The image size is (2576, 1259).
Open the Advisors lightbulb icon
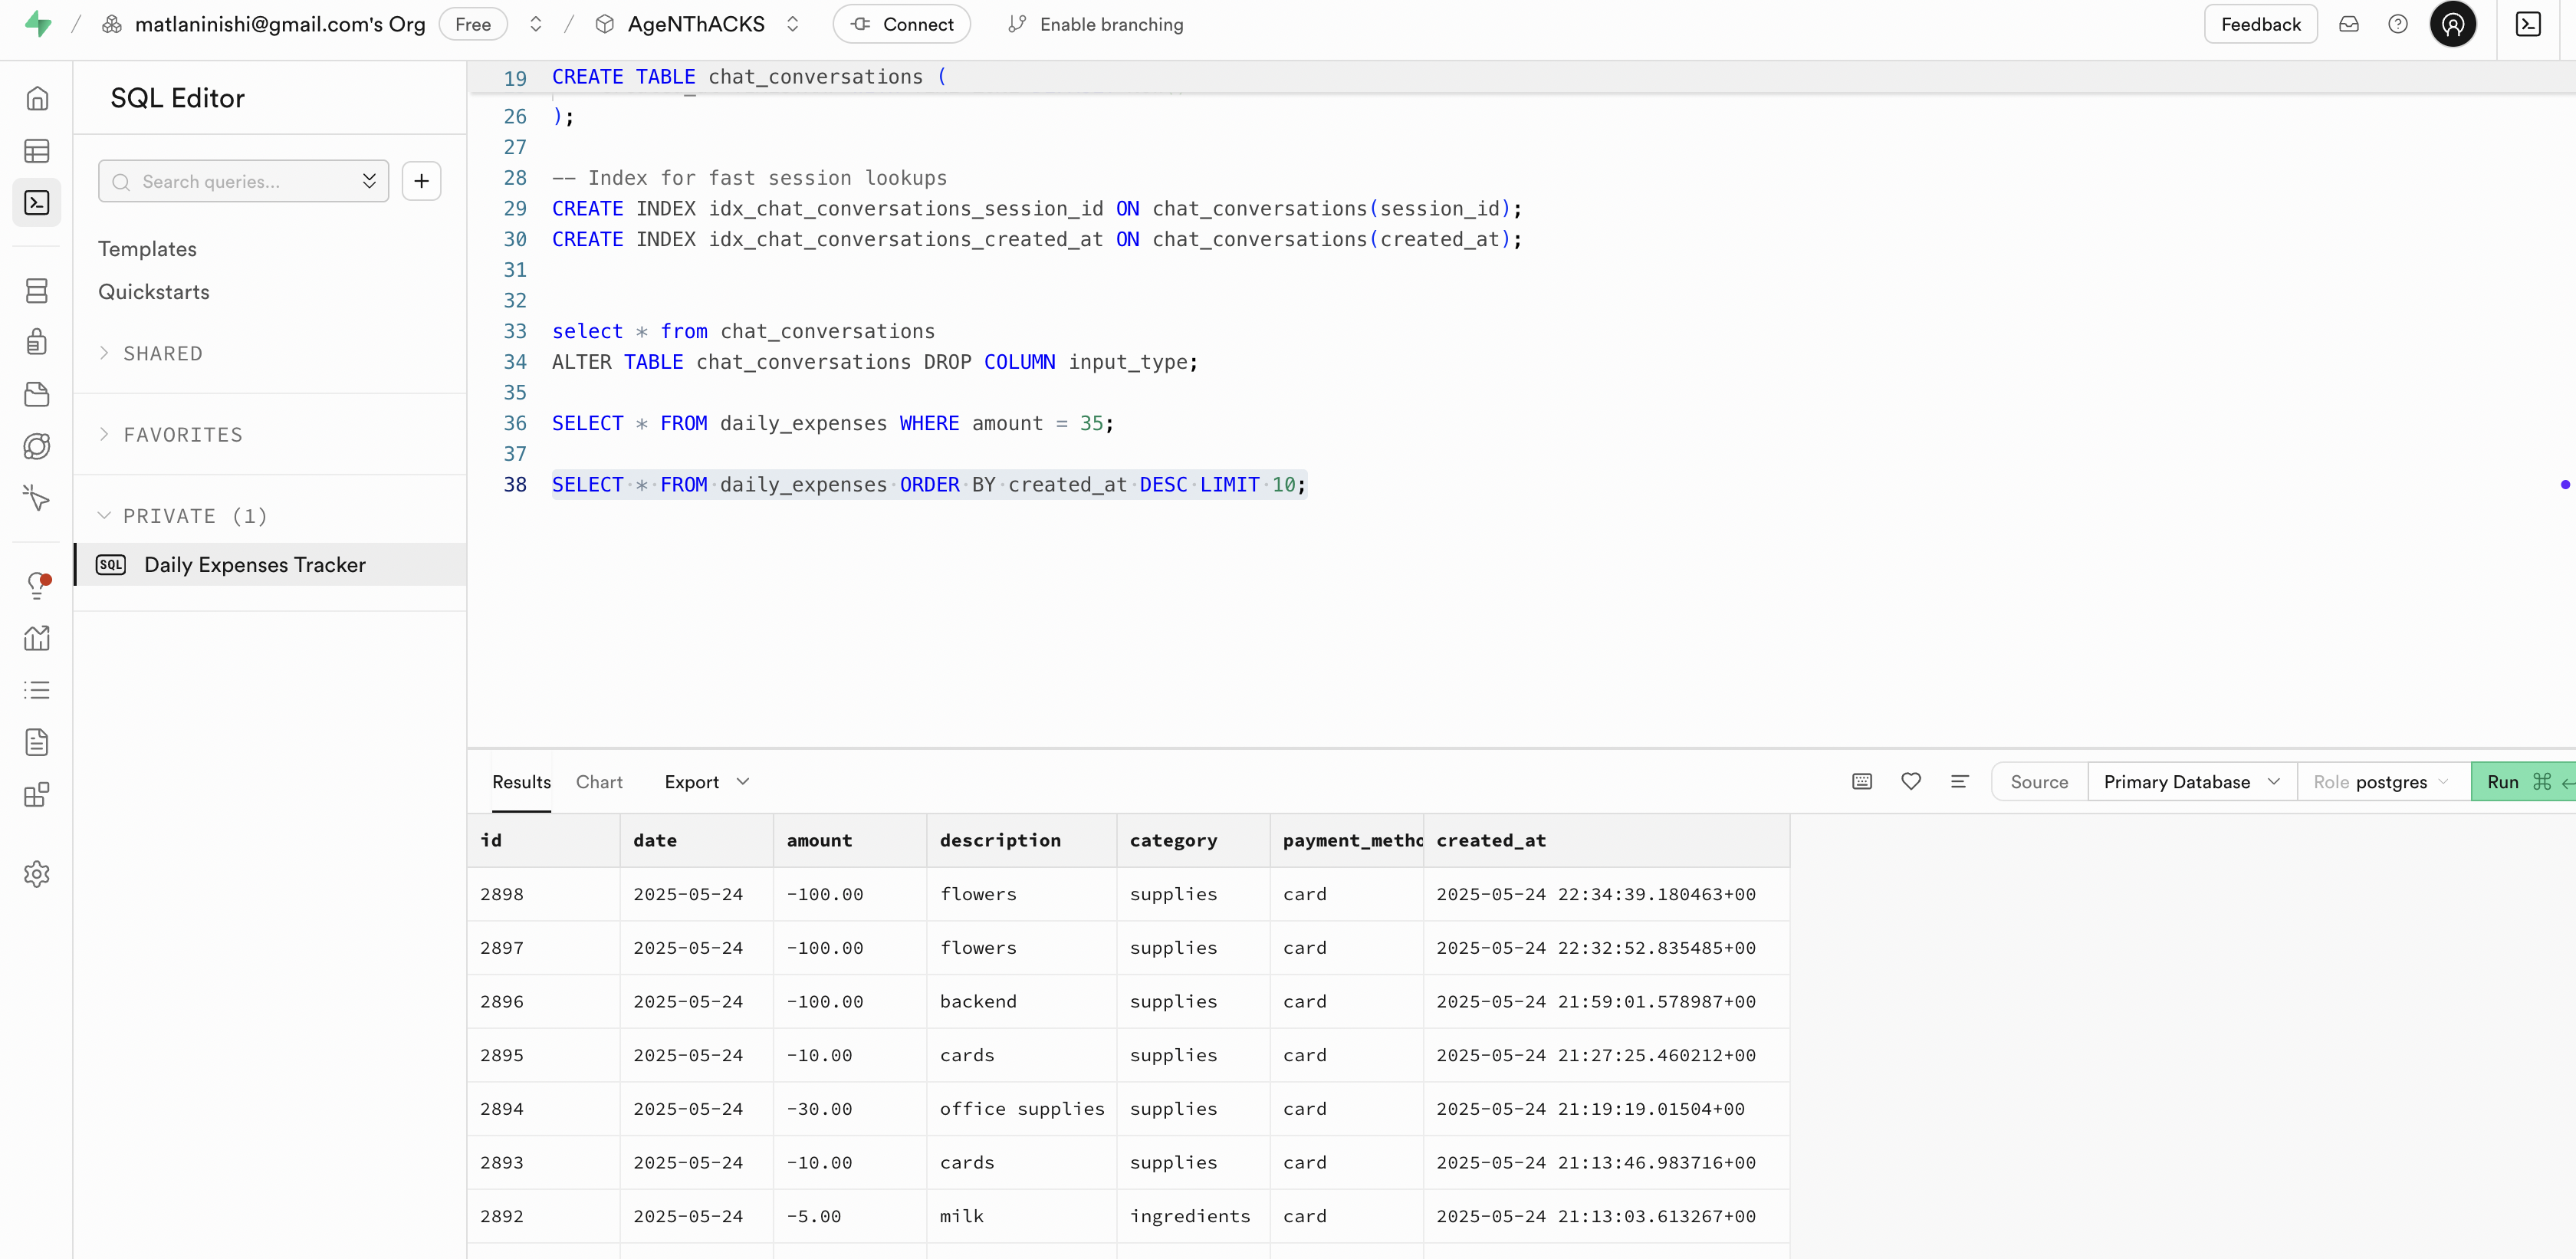[x=37, y=585]
